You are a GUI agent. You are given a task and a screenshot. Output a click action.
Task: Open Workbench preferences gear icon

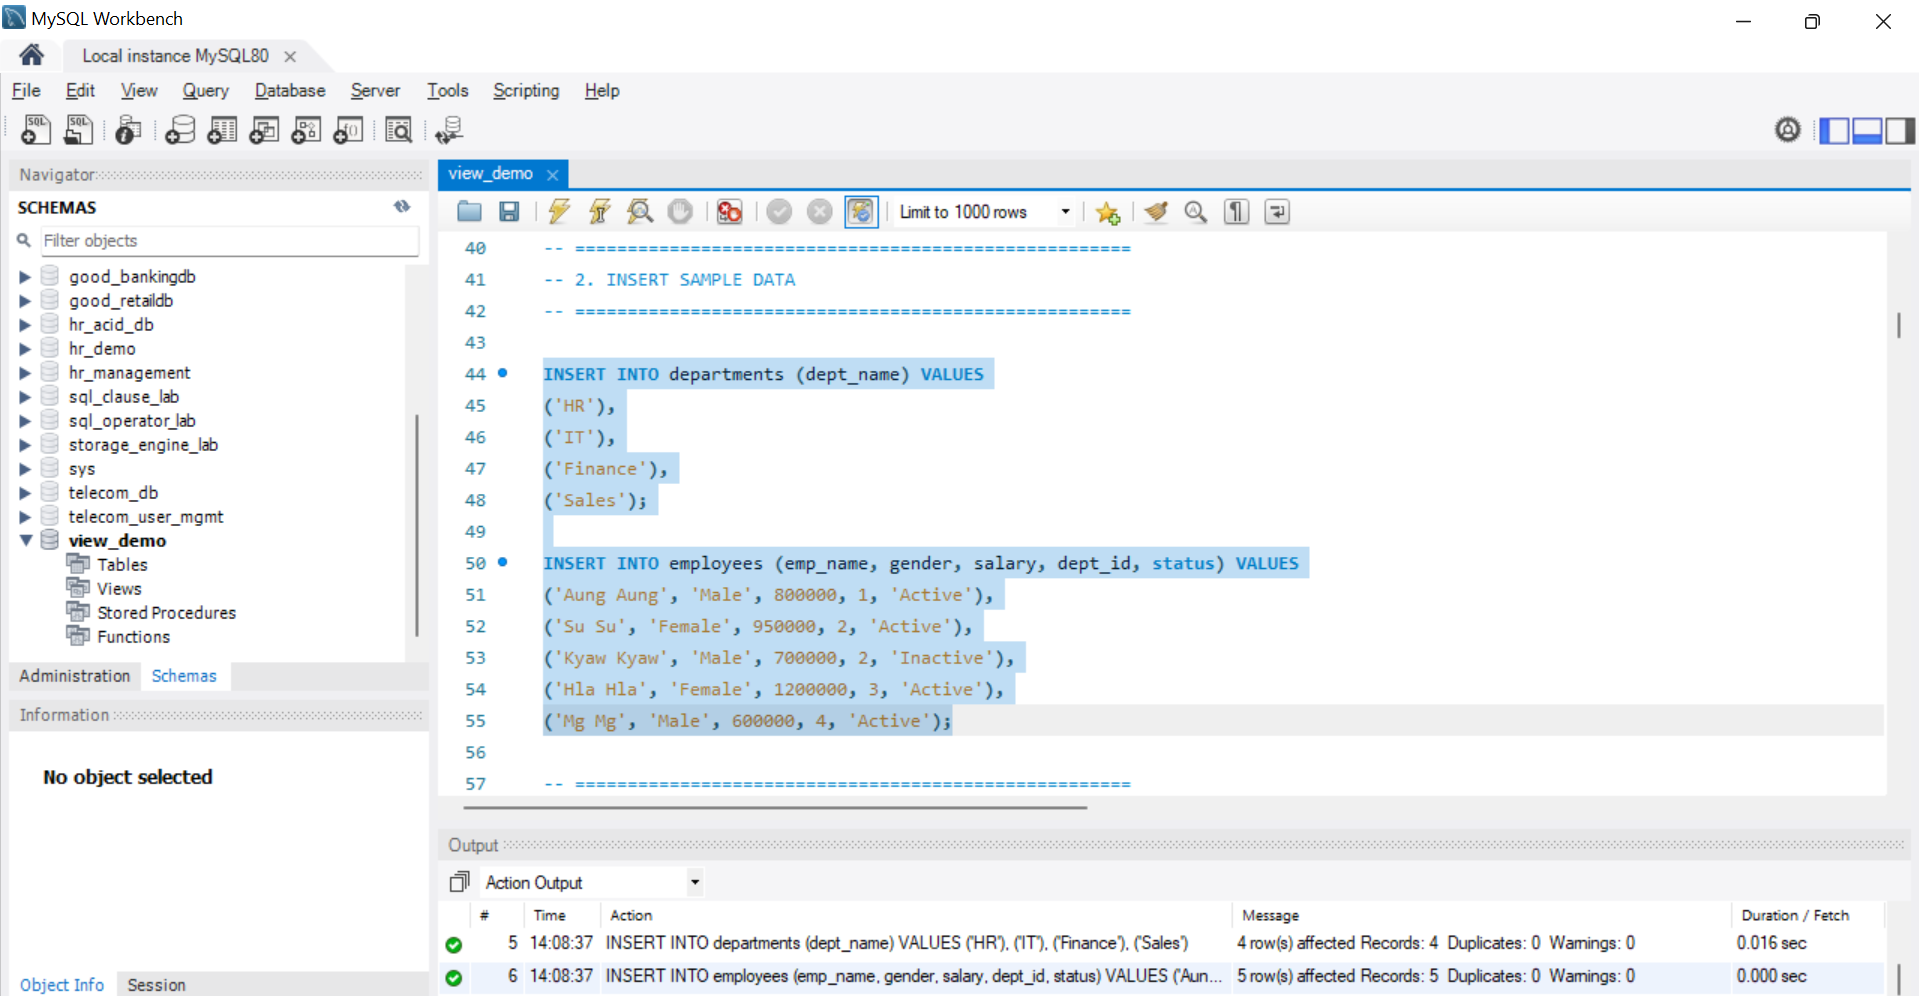tap(1787, 129)
